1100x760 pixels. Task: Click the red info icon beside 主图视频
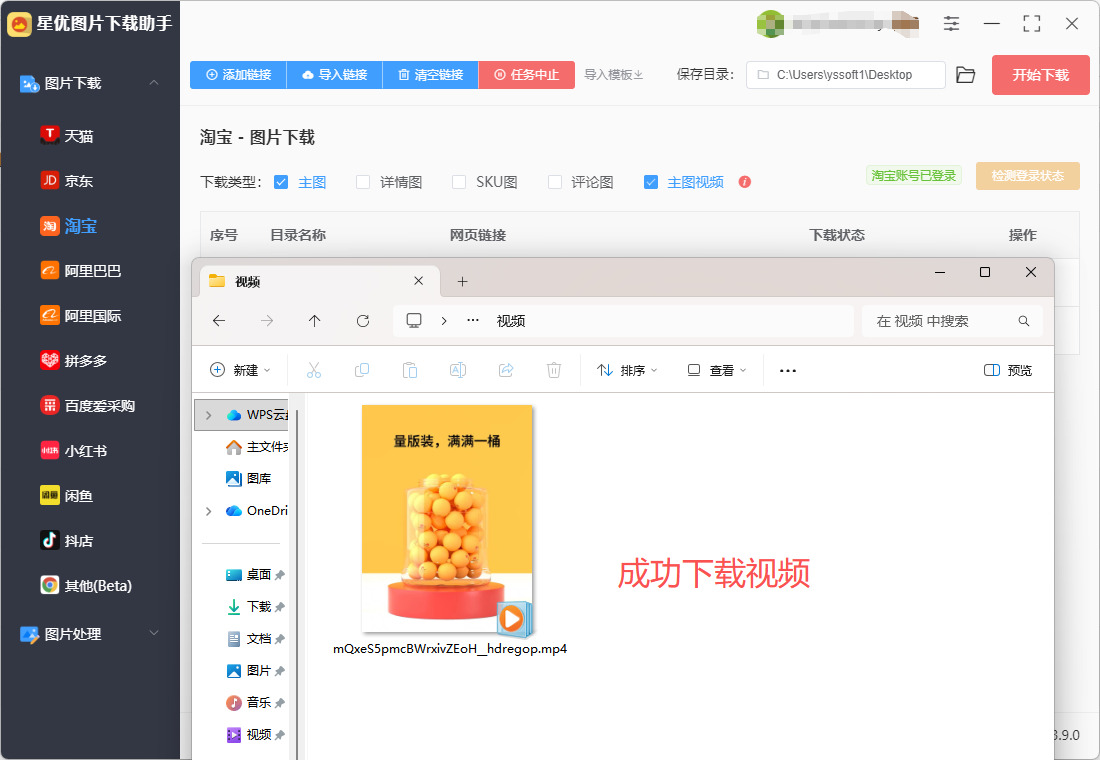click(745, 182)
